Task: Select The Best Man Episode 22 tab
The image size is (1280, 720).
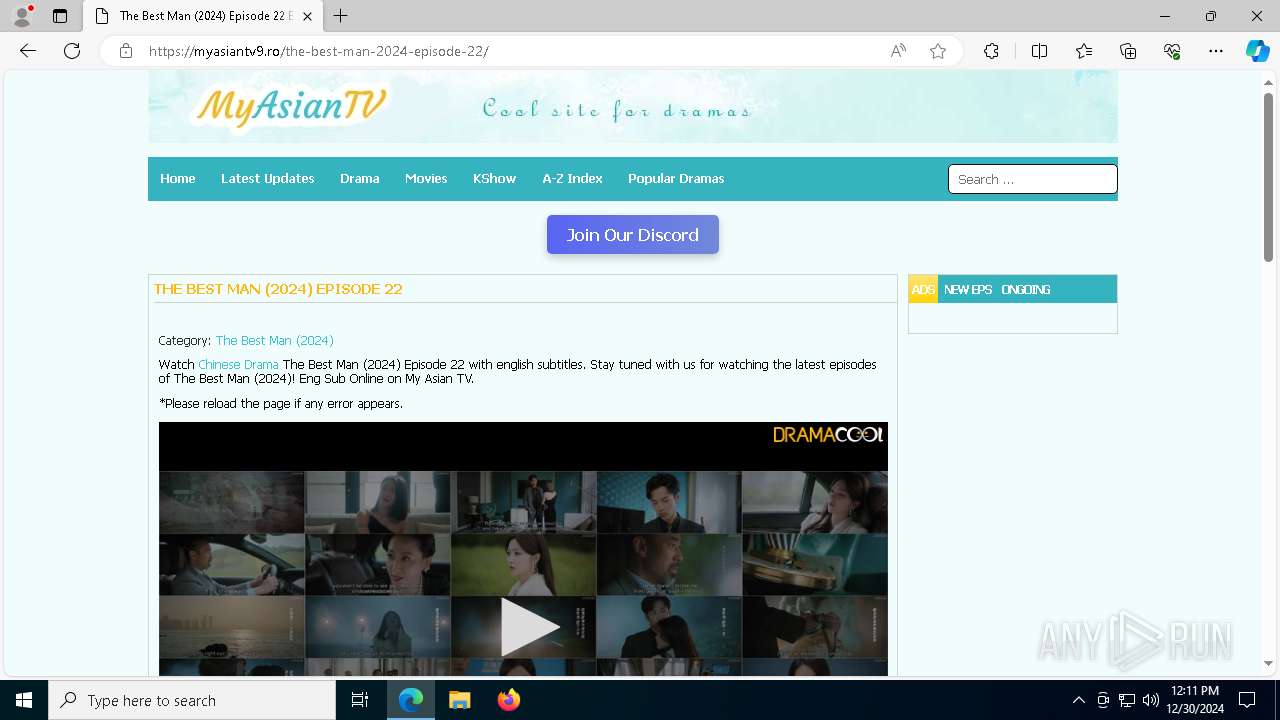Action: click(x=203, y=16)
